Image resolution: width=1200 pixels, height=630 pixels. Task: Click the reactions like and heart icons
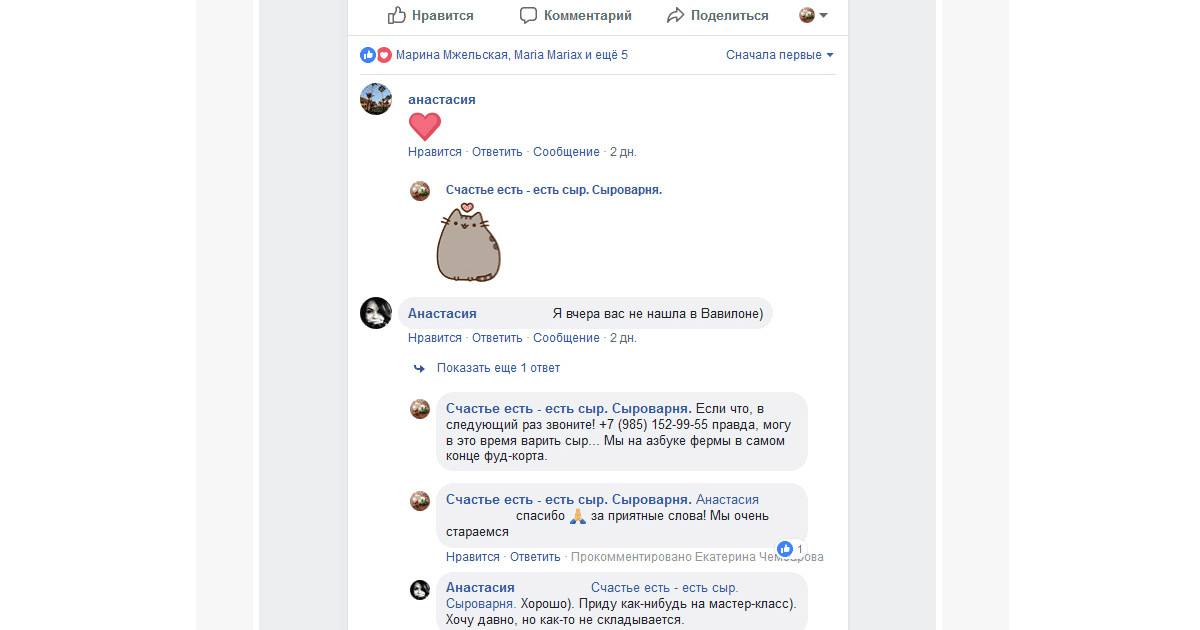point(376,55)
